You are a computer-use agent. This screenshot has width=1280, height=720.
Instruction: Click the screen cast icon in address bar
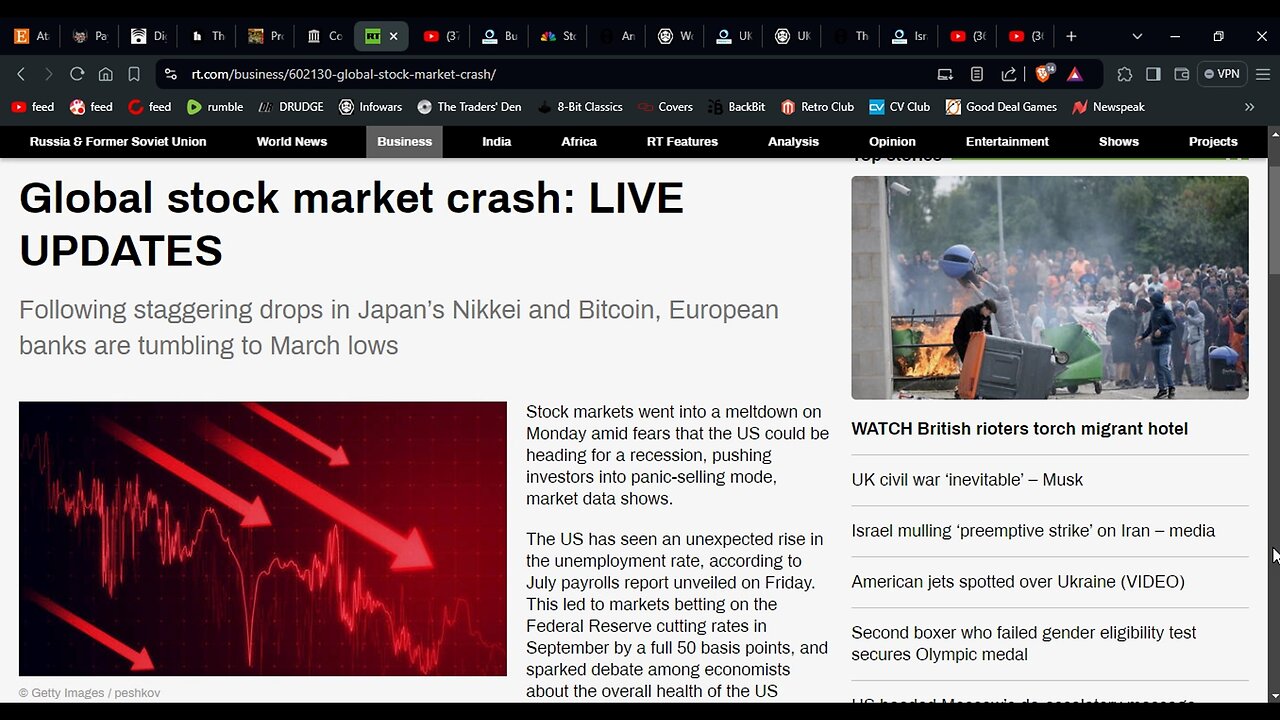click(x=945, y=74)
